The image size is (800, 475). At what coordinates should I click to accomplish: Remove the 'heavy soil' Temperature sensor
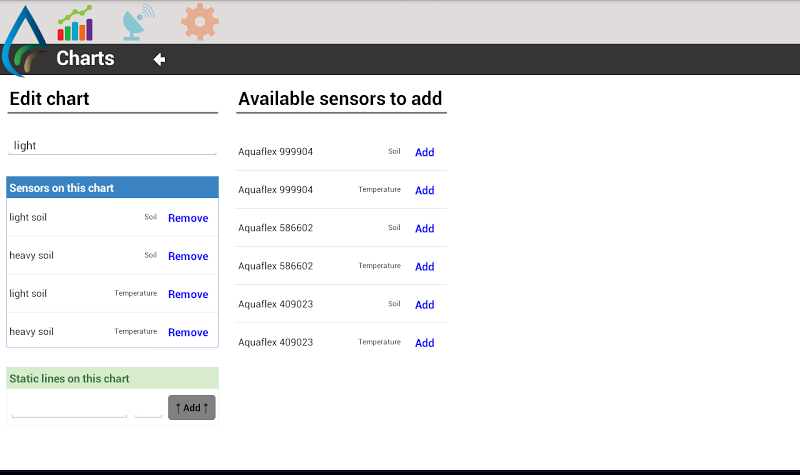click(x=188, y=332)
